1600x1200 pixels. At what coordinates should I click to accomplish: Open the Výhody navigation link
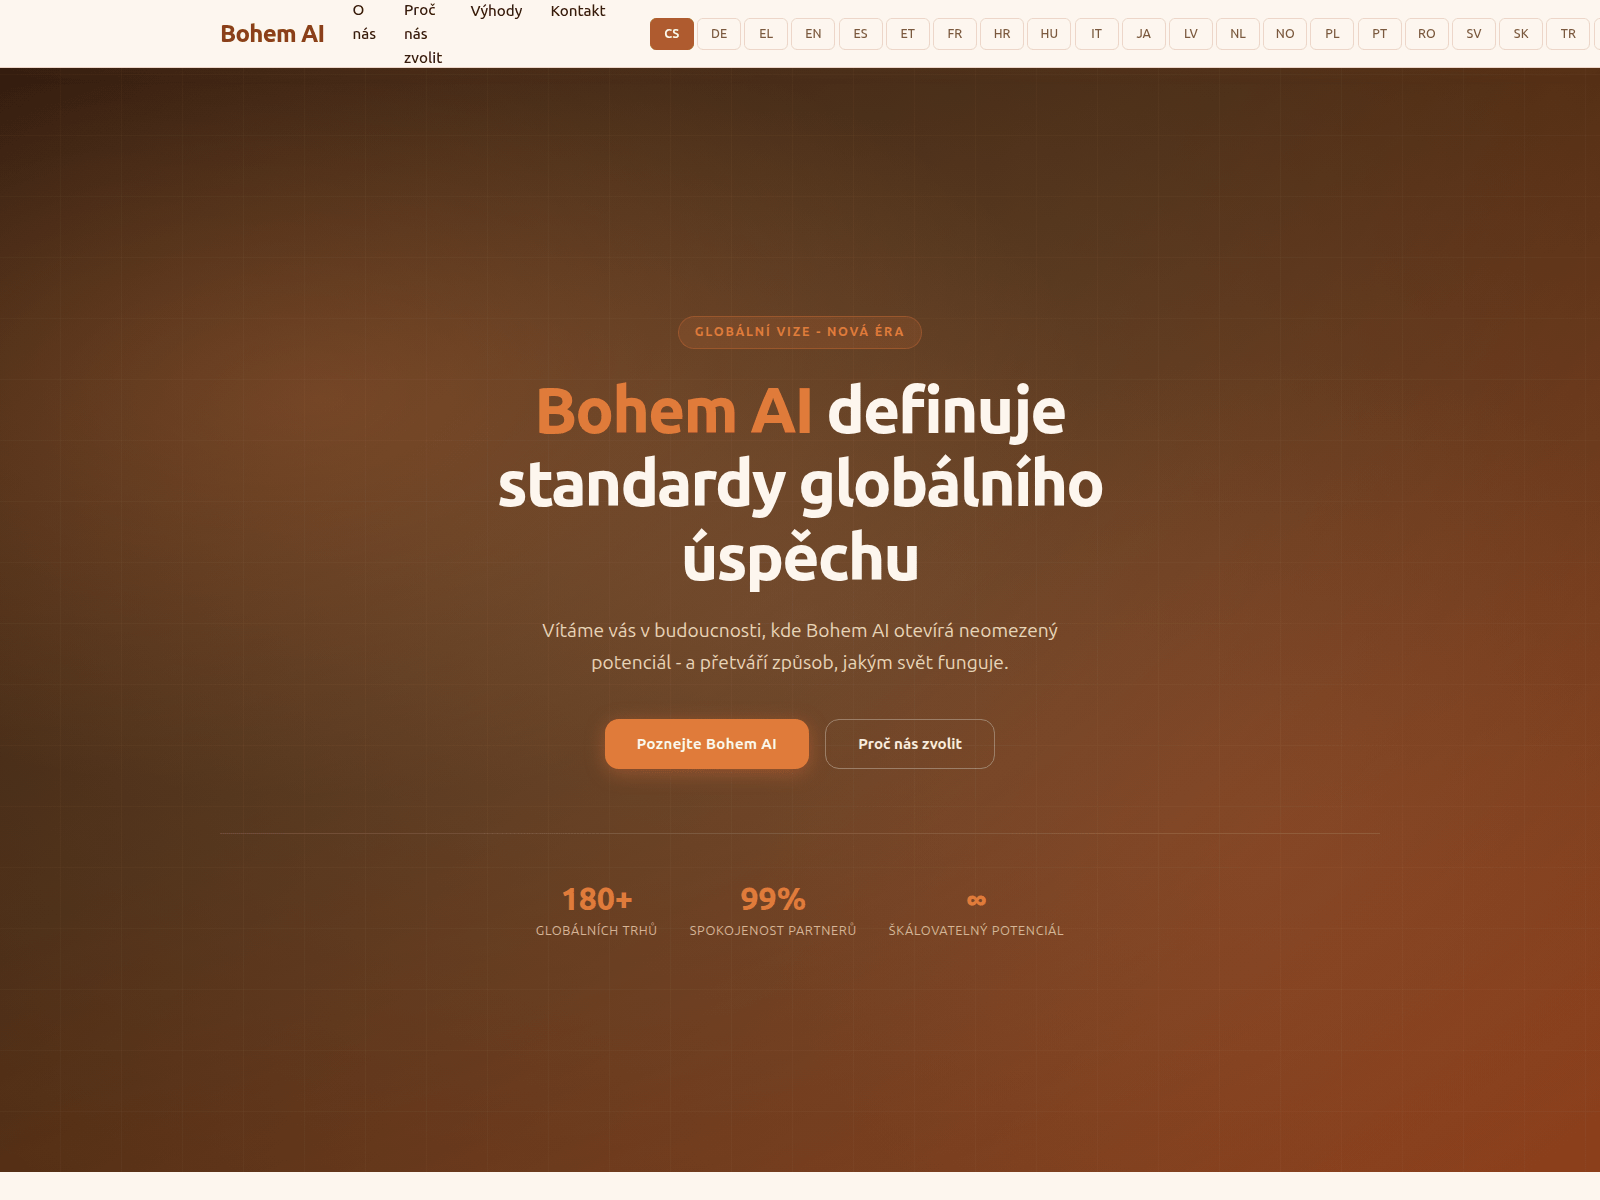click(x=496, y=11)
